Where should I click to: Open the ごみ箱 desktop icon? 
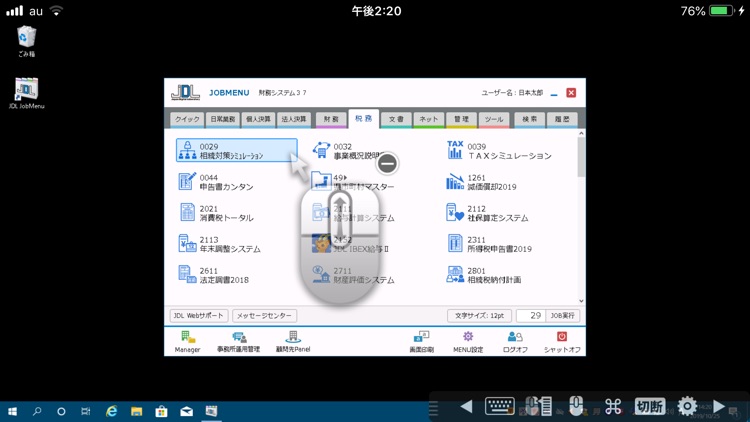(x=26, y=42)
